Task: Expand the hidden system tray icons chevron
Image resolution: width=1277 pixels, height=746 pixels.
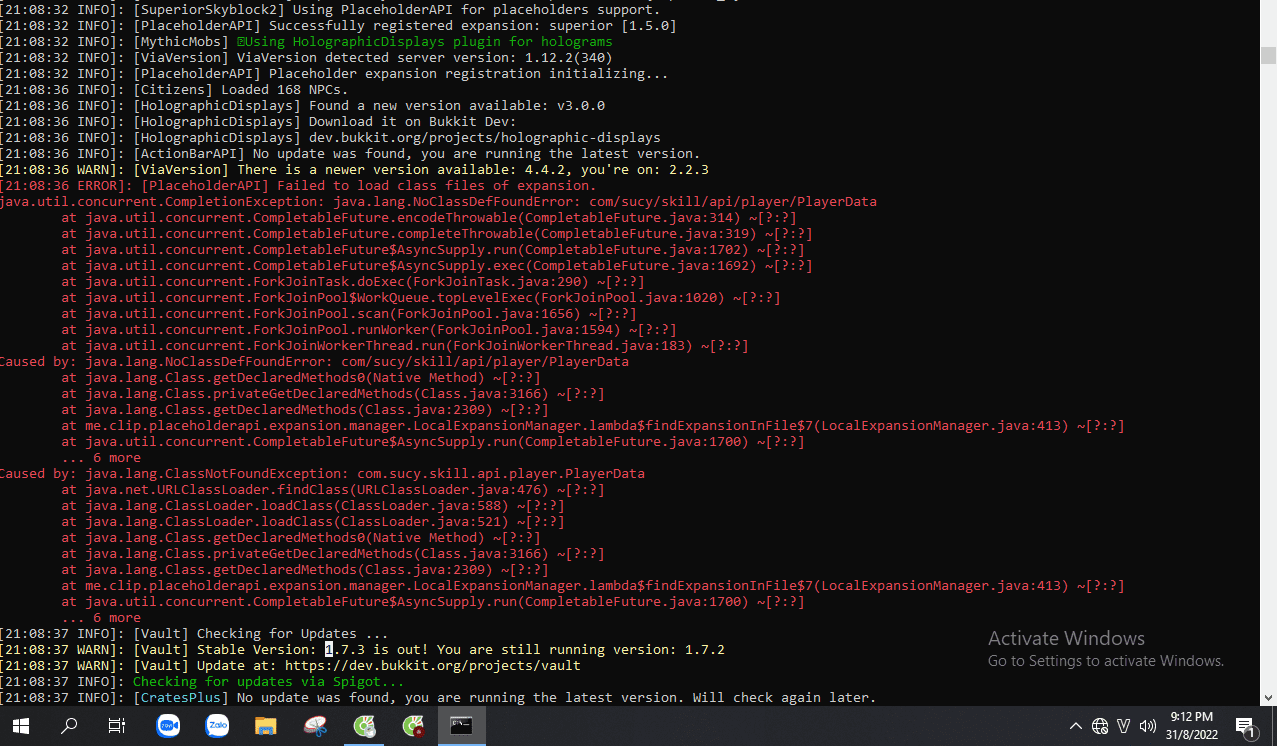Action: pyautogui.click(x=1075, y=726)
